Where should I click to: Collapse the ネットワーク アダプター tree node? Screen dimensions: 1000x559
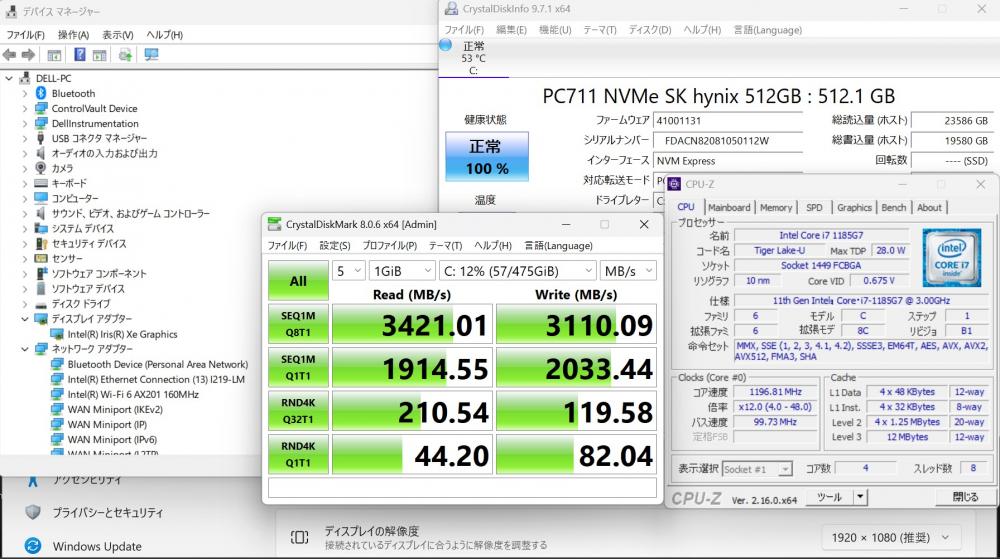coord(25,349)
